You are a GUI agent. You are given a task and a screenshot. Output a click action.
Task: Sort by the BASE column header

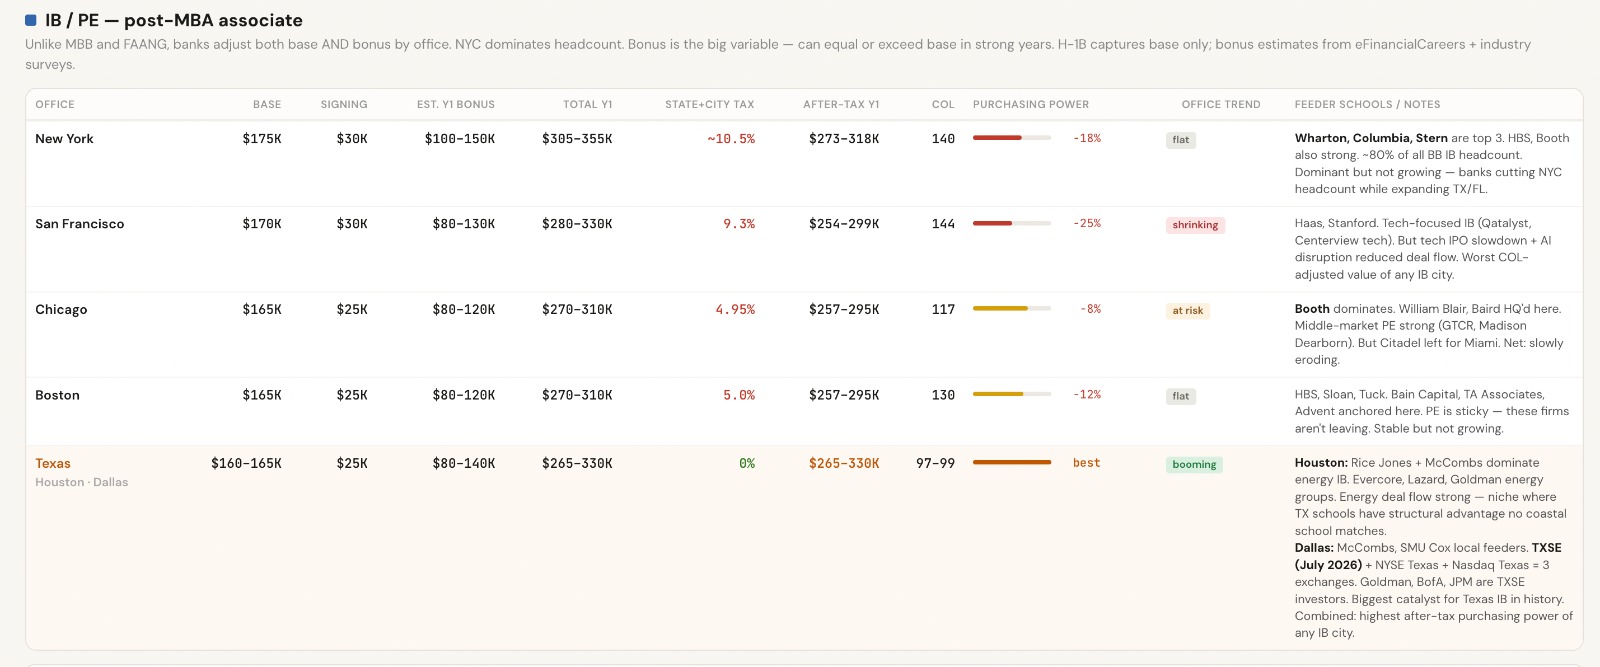(x=267, y=104)
